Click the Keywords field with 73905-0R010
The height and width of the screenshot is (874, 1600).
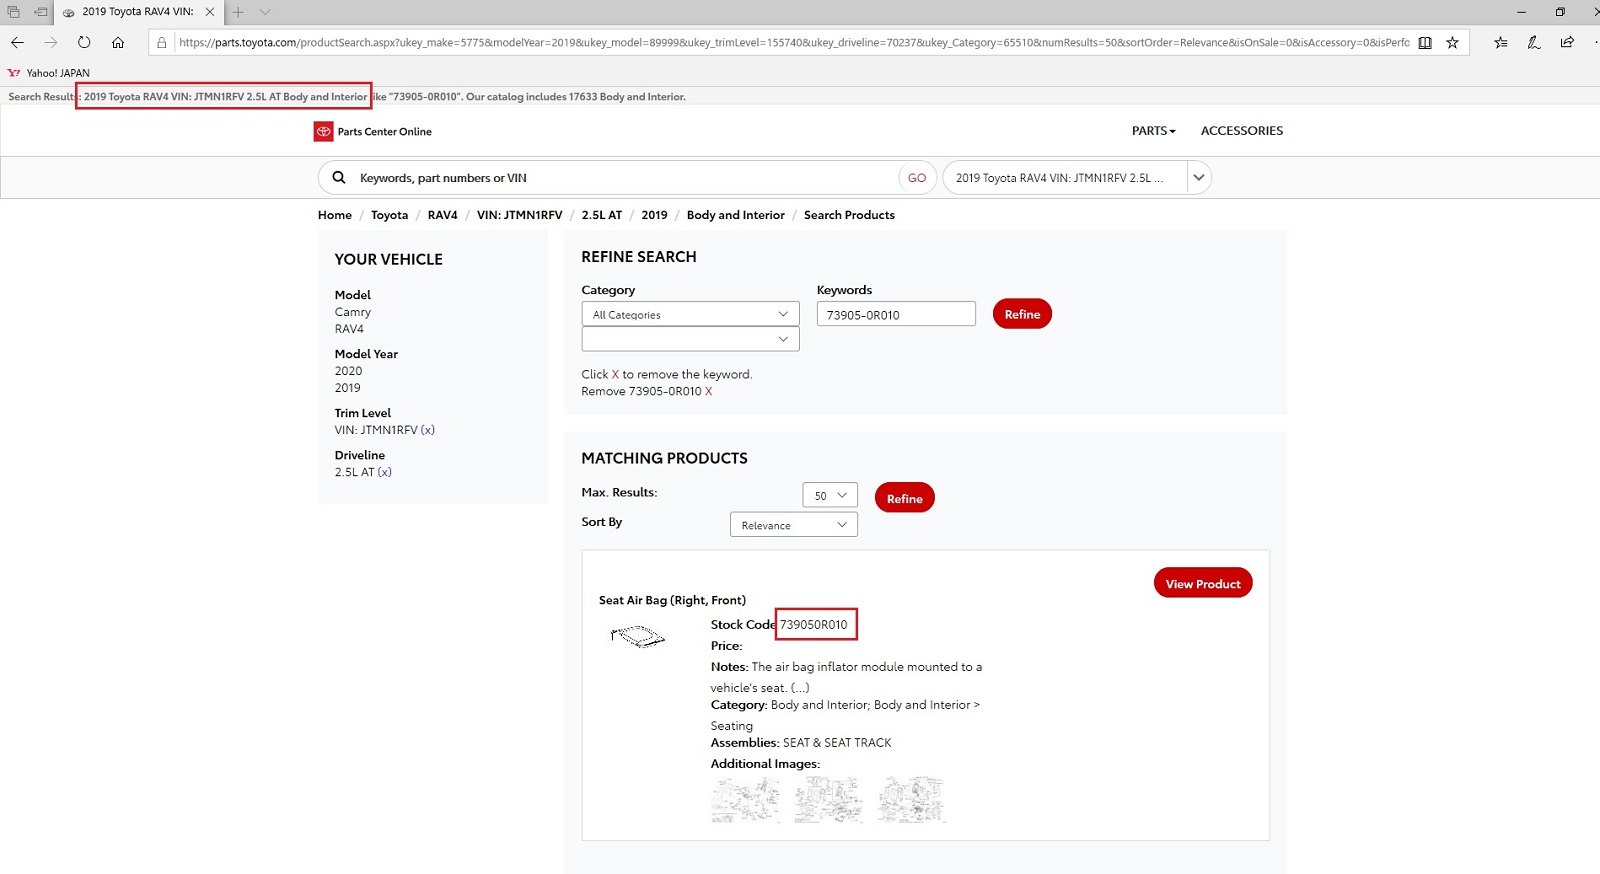click(896, 314)
